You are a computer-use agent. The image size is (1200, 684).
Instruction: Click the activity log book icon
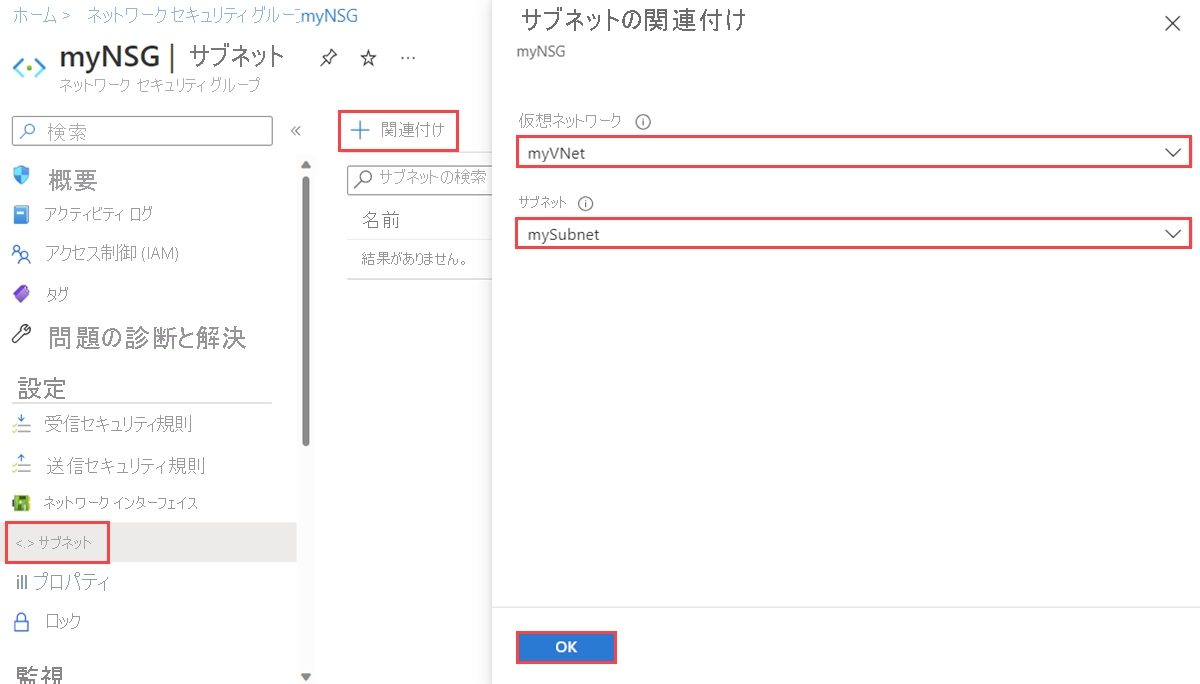22,214
